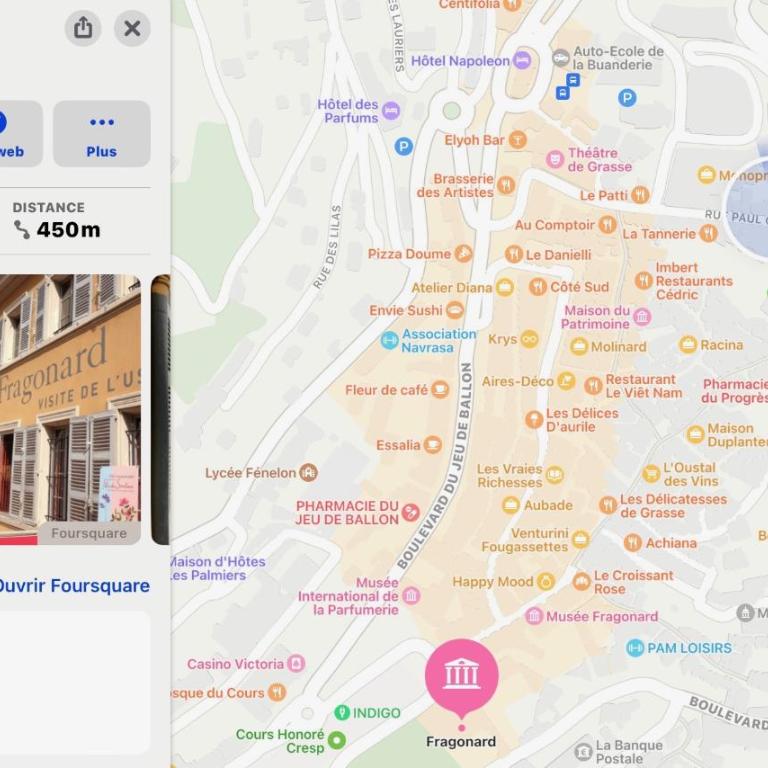Select the Théâtre de Grasse mask icon

point(555,159)
